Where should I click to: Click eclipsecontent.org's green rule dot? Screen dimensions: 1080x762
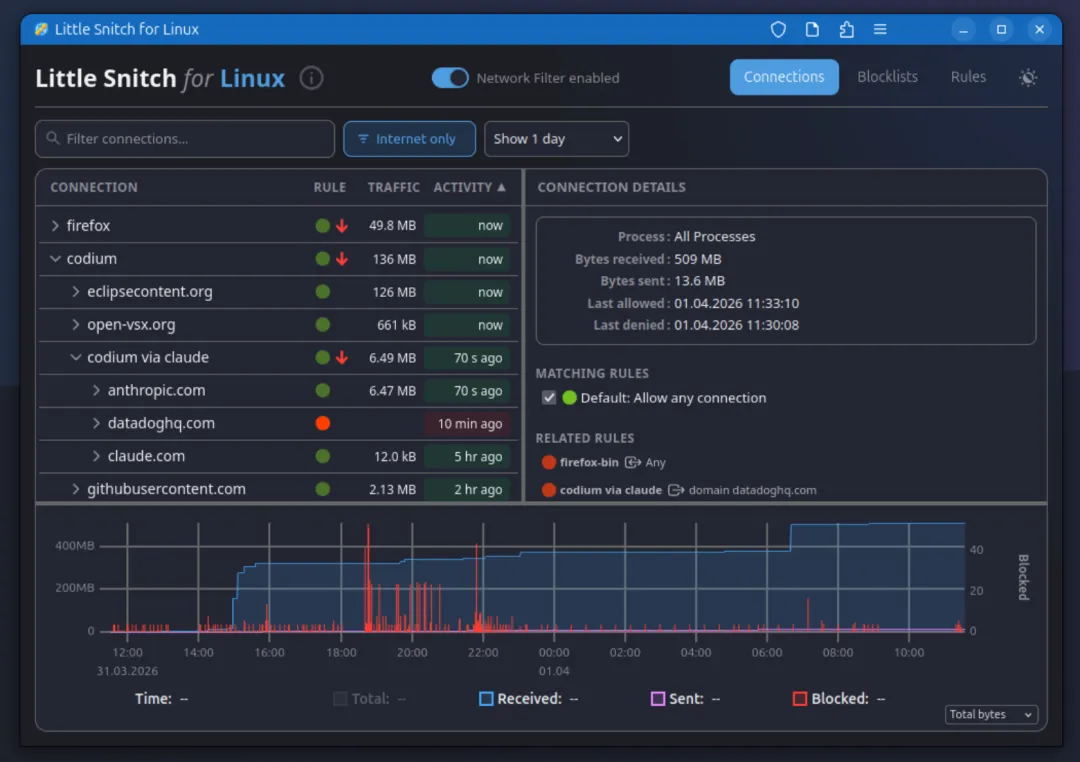[x=322, y=291]
